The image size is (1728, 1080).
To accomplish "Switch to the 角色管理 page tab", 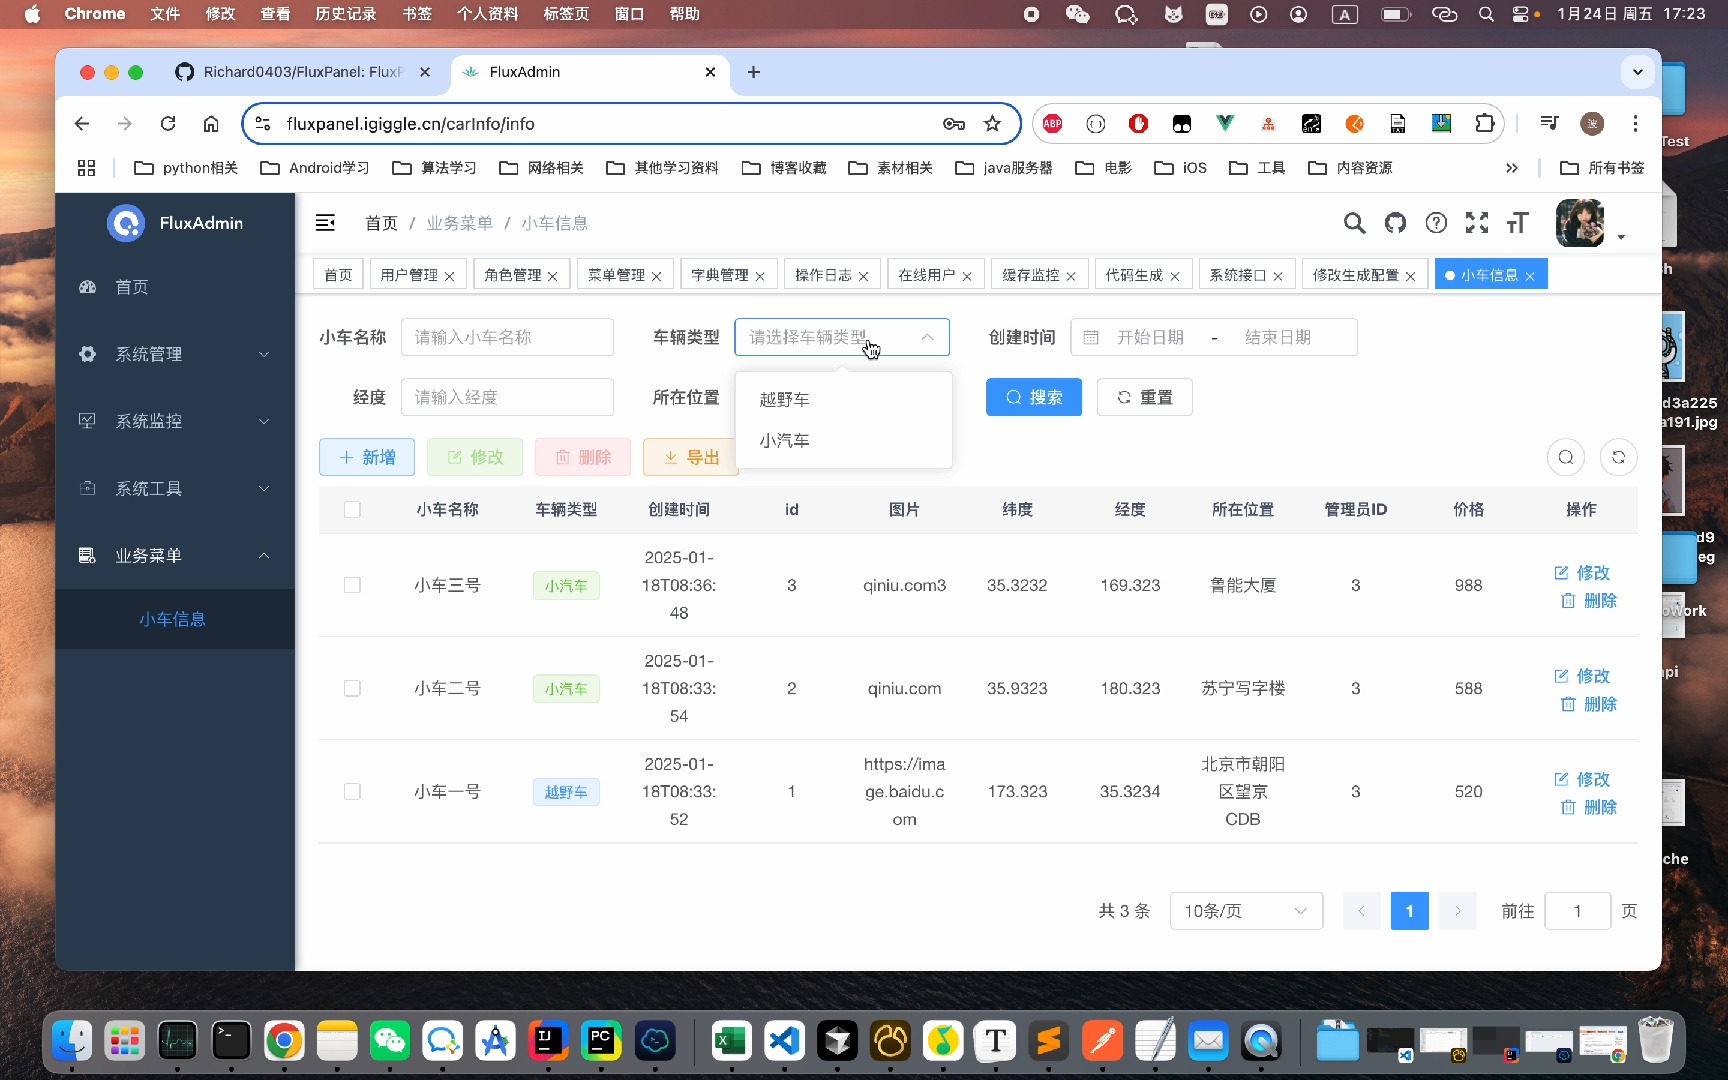I will point(512,275).
